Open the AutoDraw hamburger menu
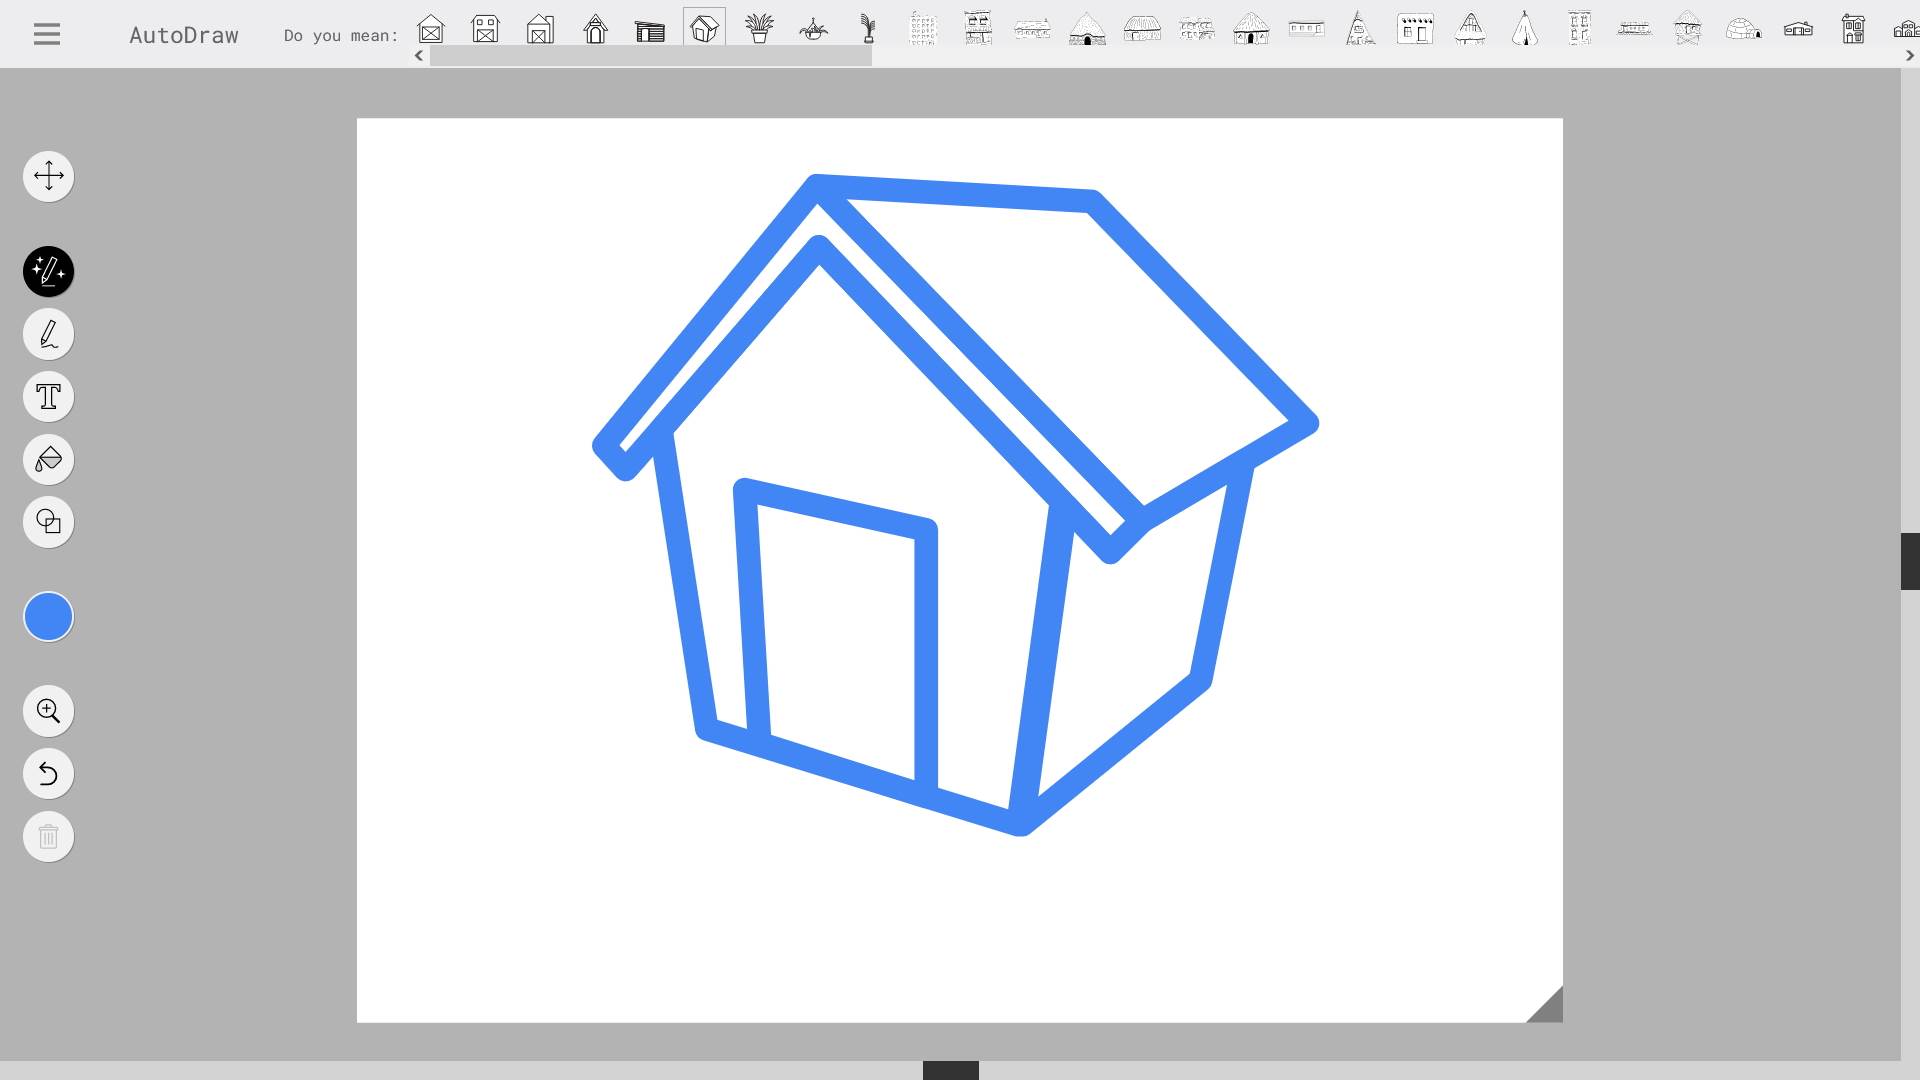This screenshot has height=1080, width=1920. click(46, 33)
